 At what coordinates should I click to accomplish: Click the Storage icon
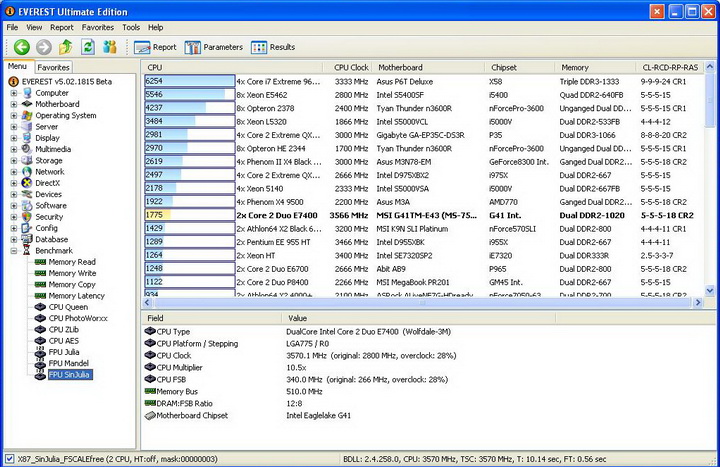[x=27, y=160]
